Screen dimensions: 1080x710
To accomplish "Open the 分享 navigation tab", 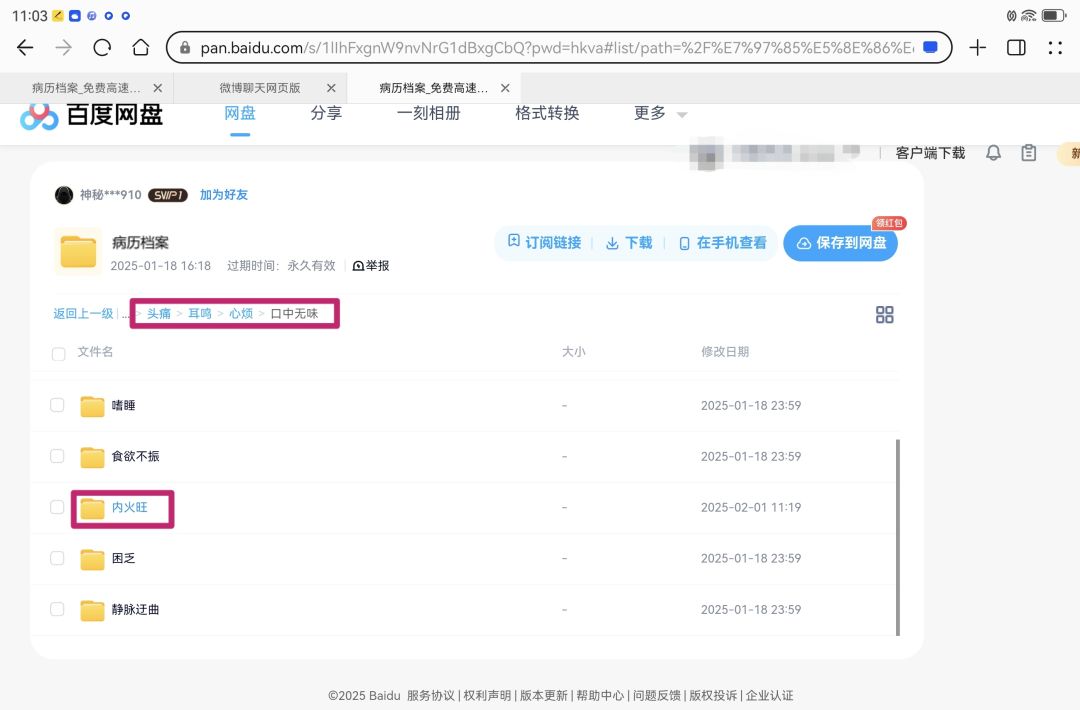I will 326,113.
